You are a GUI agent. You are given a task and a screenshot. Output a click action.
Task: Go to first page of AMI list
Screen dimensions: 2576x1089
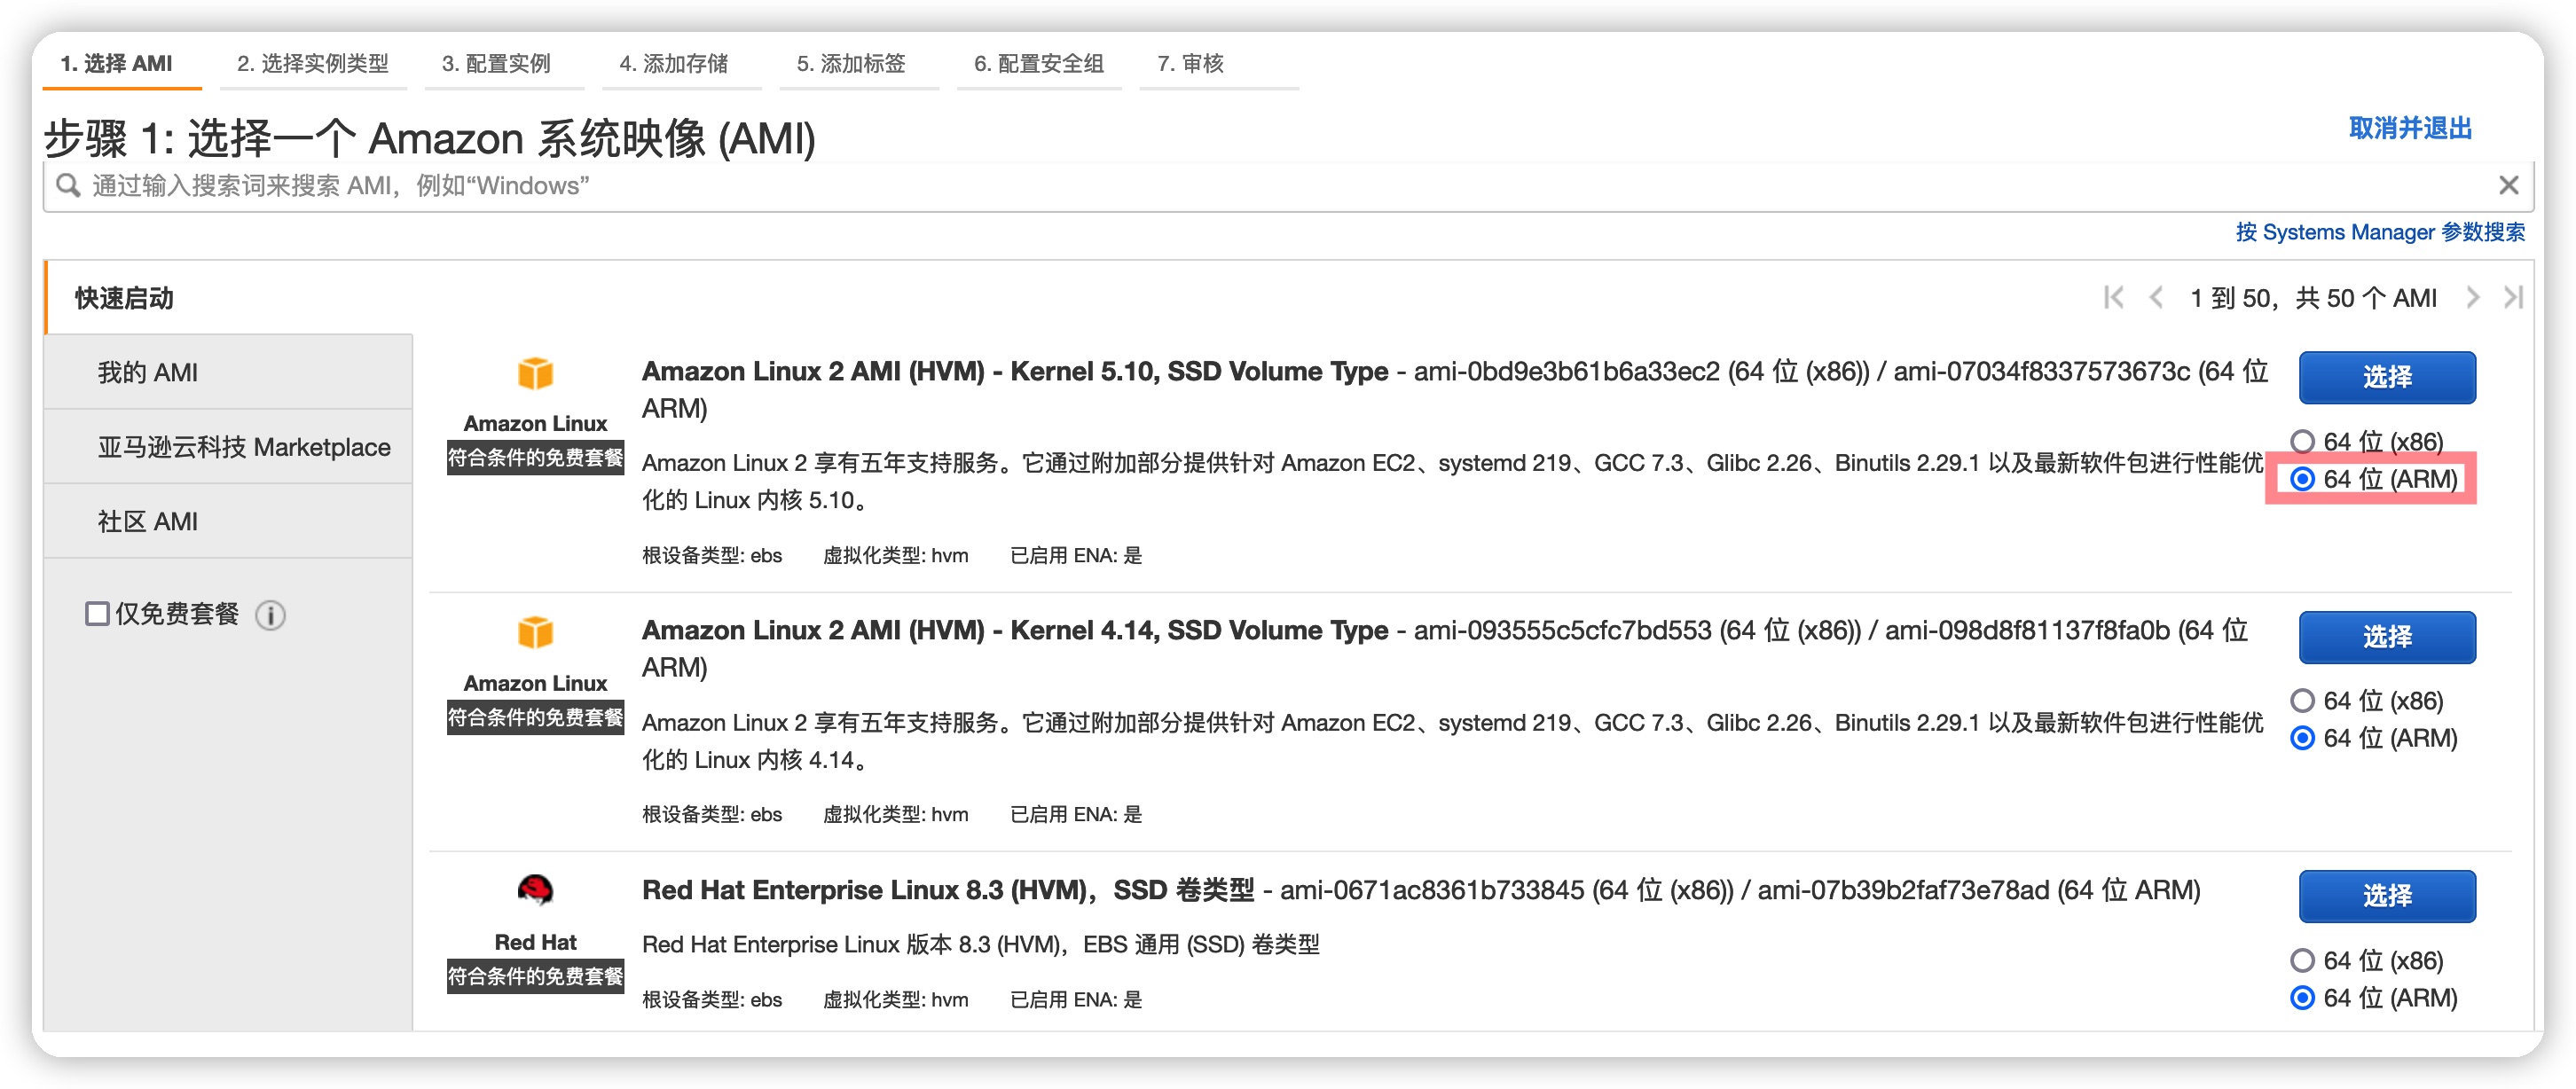(2113, 297)
